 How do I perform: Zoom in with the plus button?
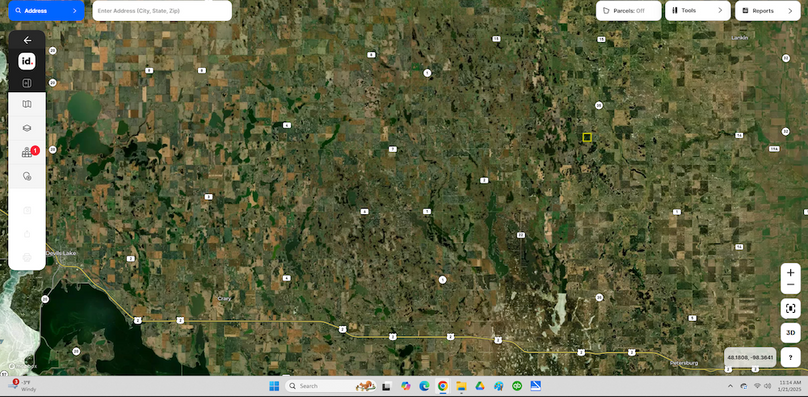coord(790,272)
